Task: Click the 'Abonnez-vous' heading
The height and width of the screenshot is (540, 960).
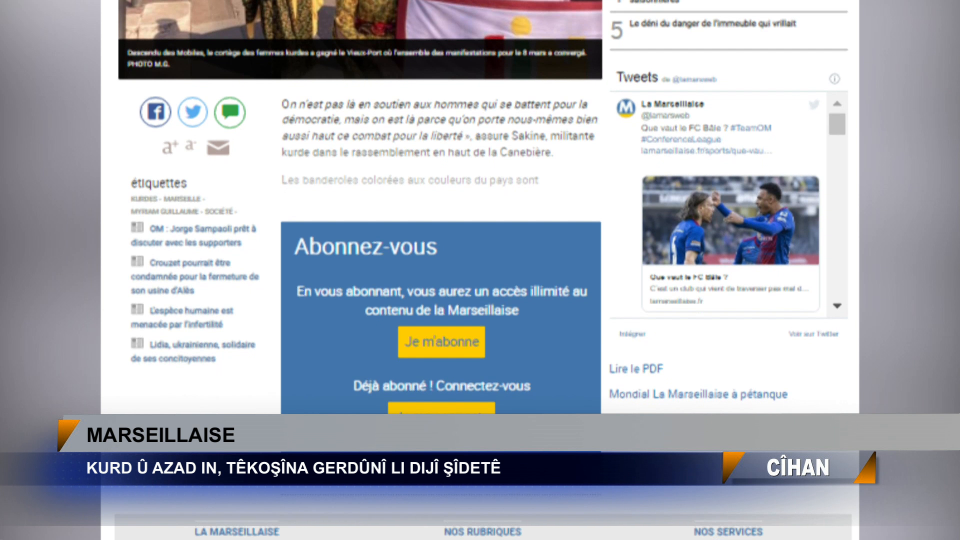Action: [x=366, y=247]
